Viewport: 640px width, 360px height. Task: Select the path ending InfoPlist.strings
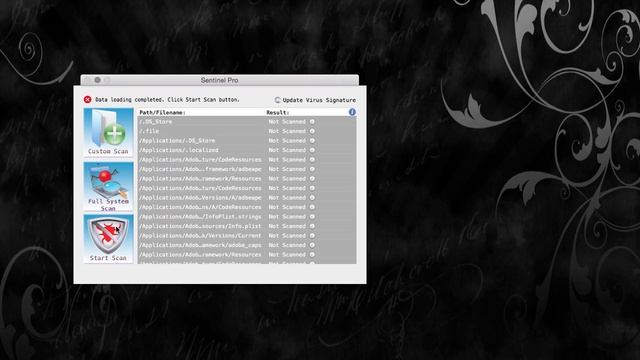point(200,217)
